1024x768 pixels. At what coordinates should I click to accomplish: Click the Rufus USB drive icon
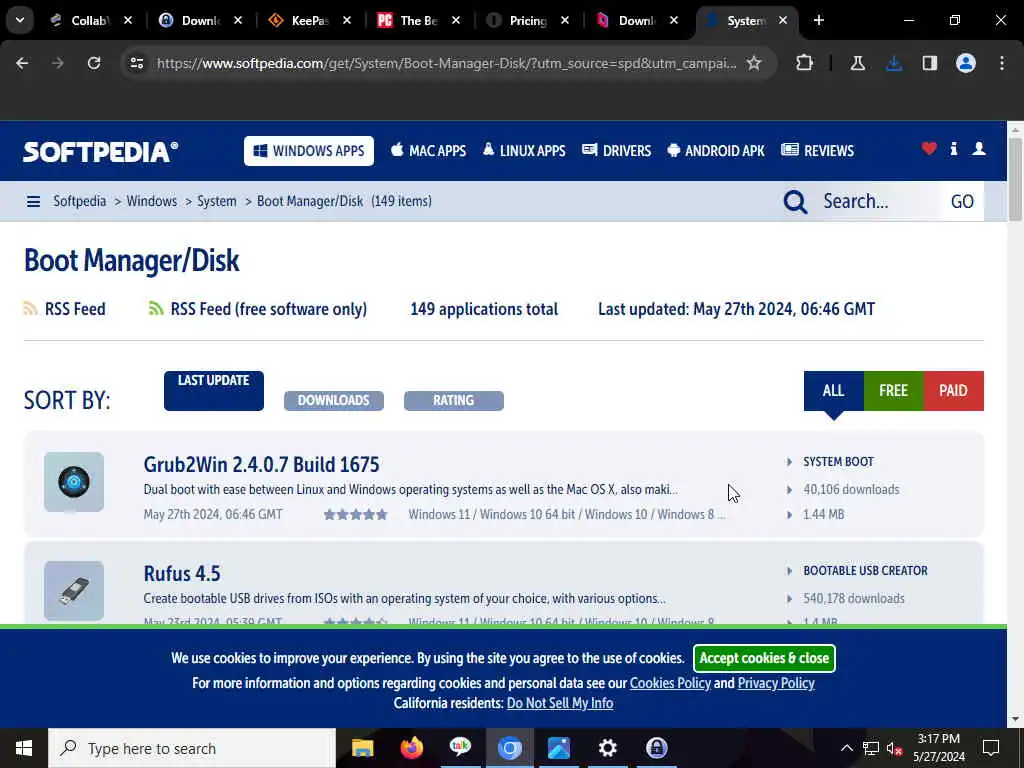click(x=74, y=590)
